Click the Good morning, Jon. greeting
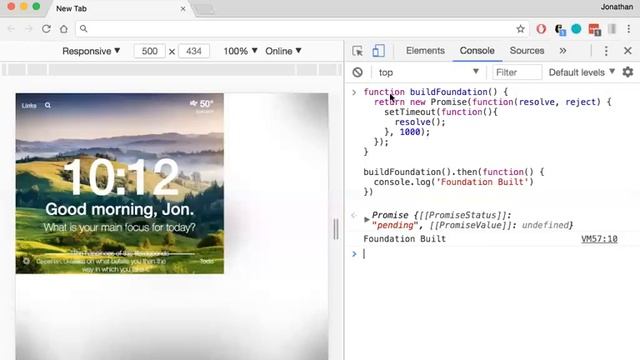This screenshot has width=640, height=360. tap(120, 209)
